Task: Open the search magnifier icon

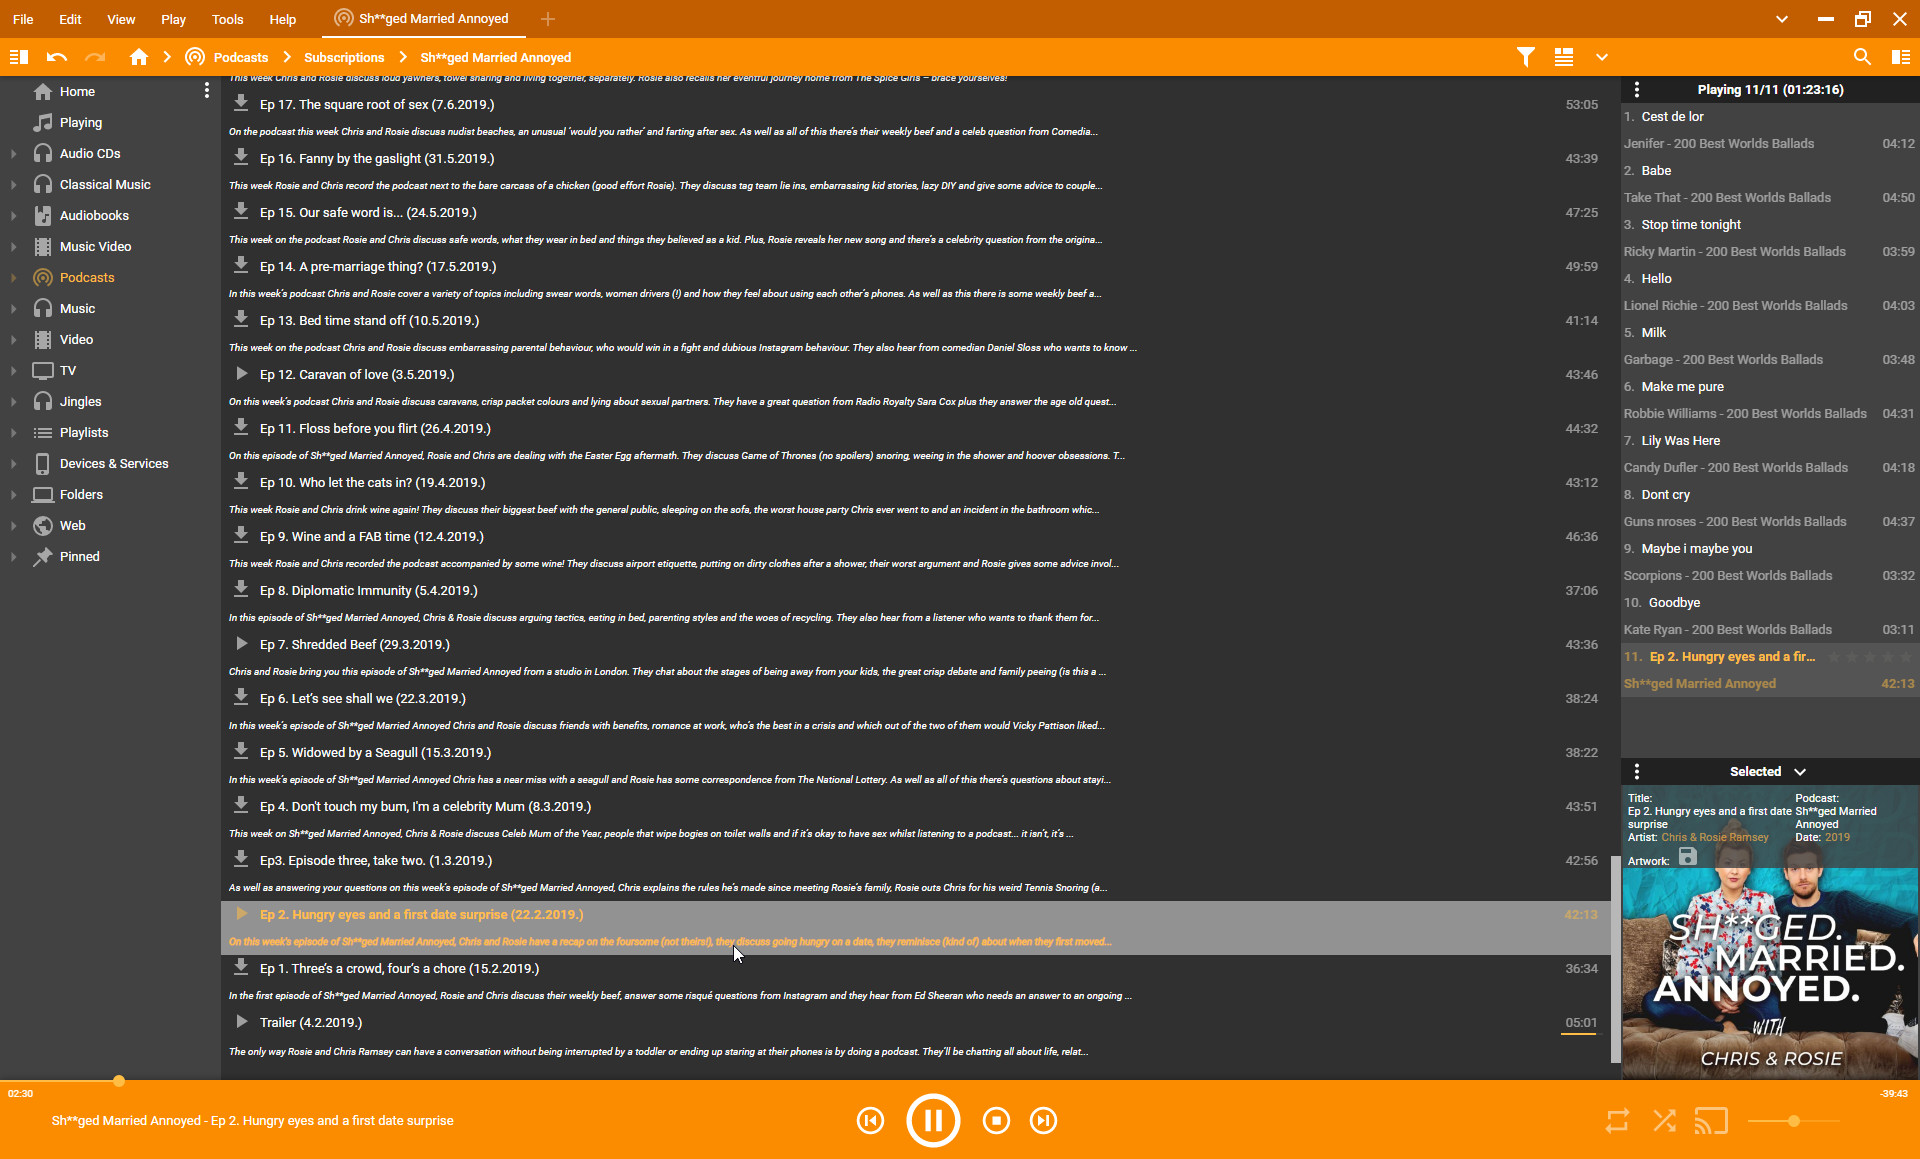Action: click(1861, 57)
